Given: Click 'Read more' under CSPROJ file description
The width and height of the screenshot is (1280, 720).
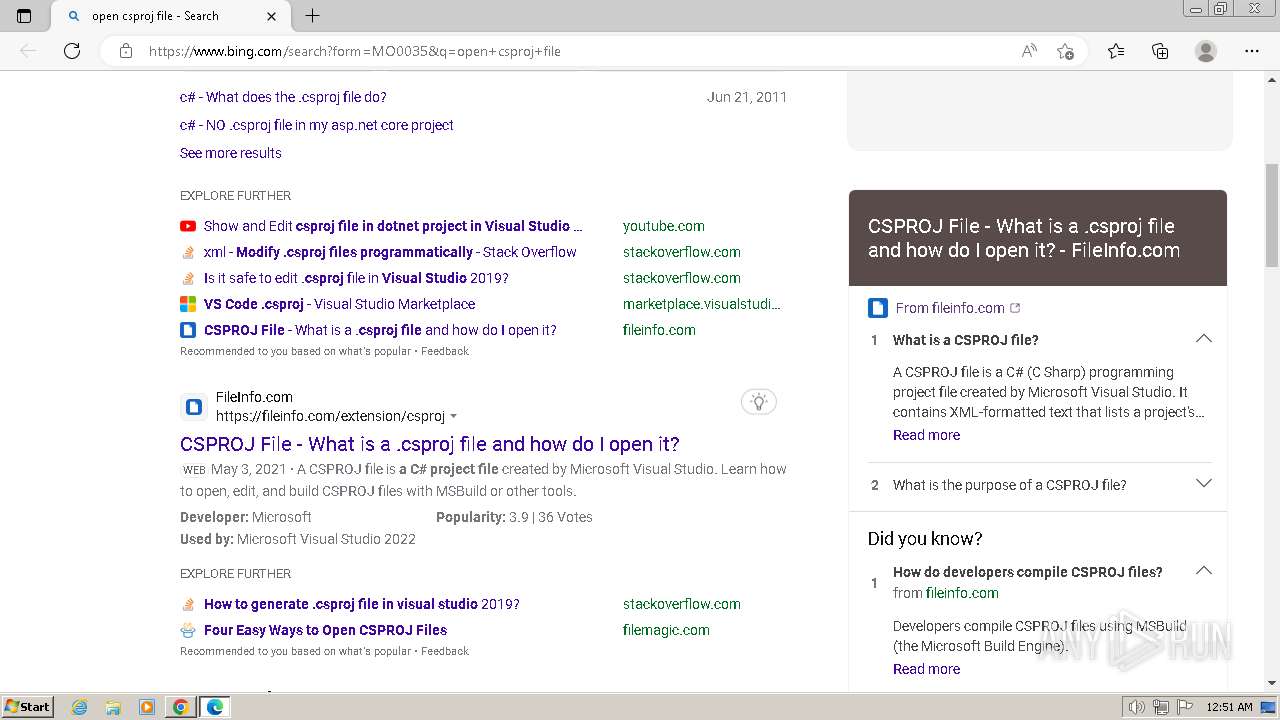Looking at the screenshot, I should [926, 435].
